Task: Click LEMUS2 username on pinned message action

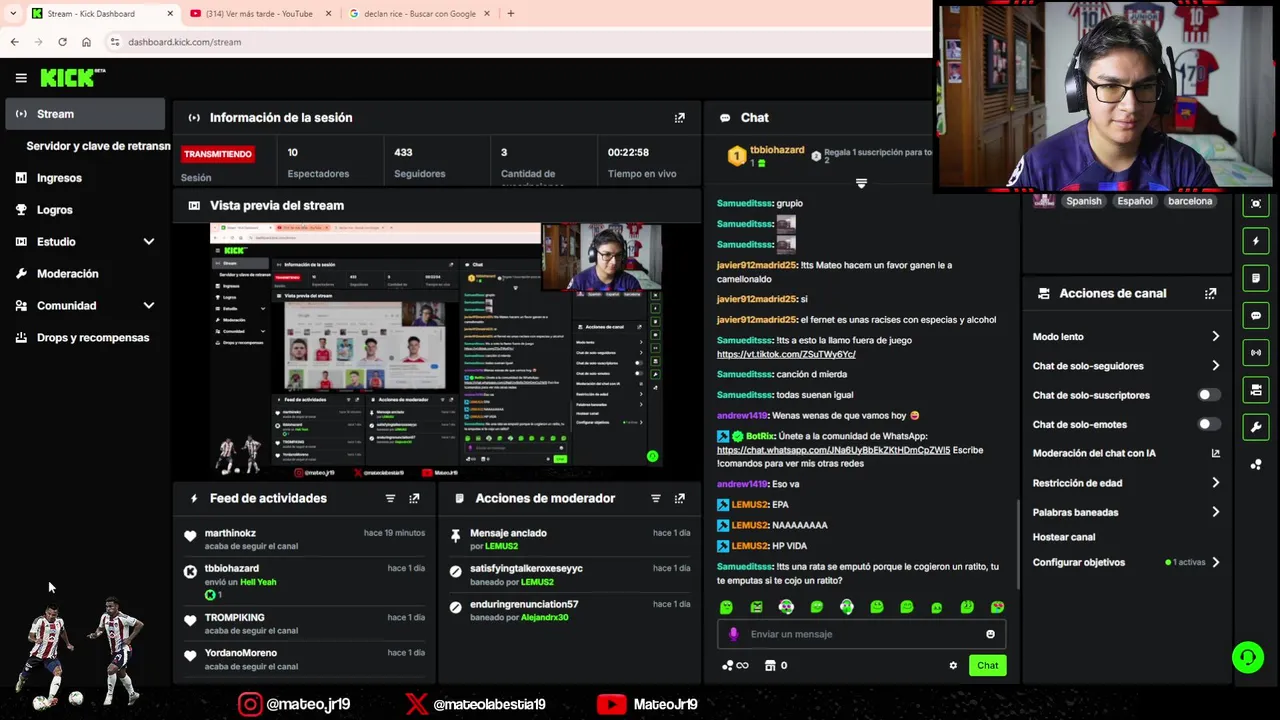Action: click(502, 546)
